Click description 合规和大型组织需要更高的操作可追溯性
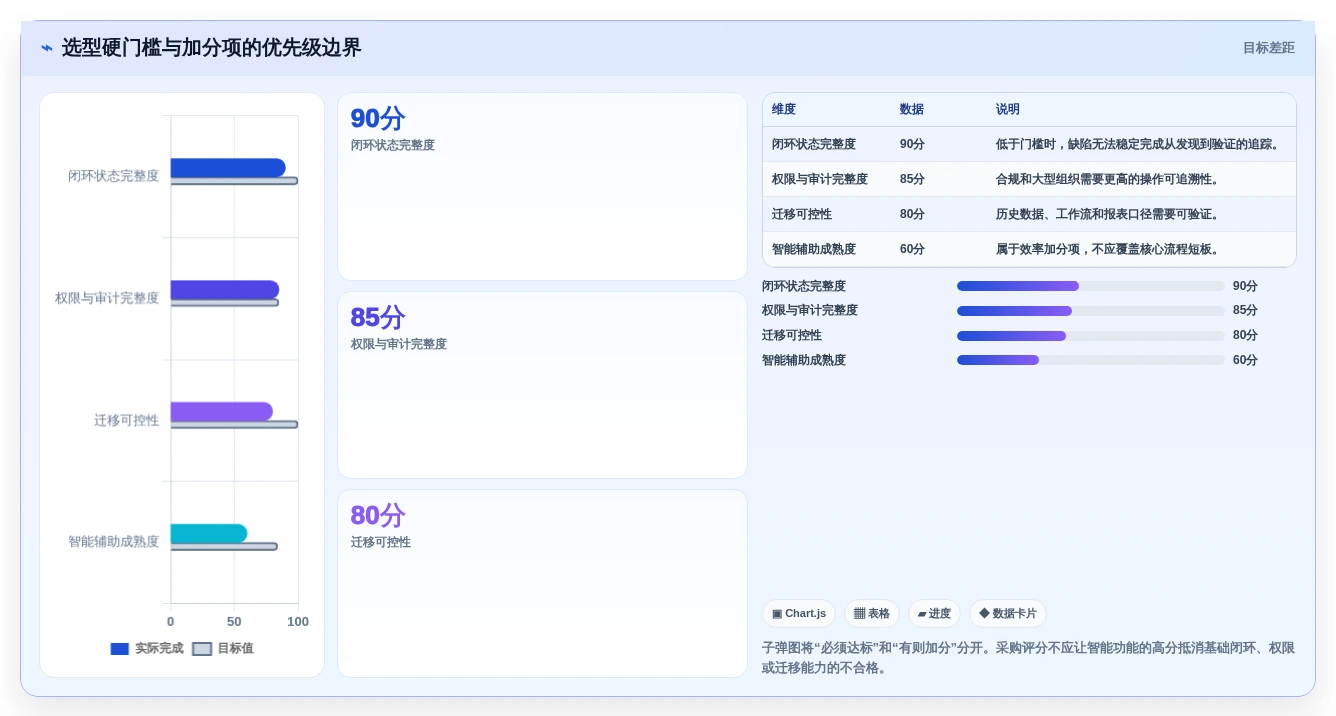This screenshot has height=716, width=1336. pyautogui.click(x=1108, y=179)
